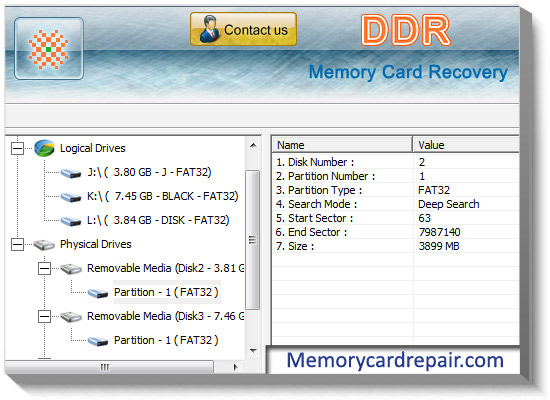Image resolution: width=550 pixels, height=400 pixels.
Task: Collapse the Physical Drives tree node
Action: (x=17, y=245)
